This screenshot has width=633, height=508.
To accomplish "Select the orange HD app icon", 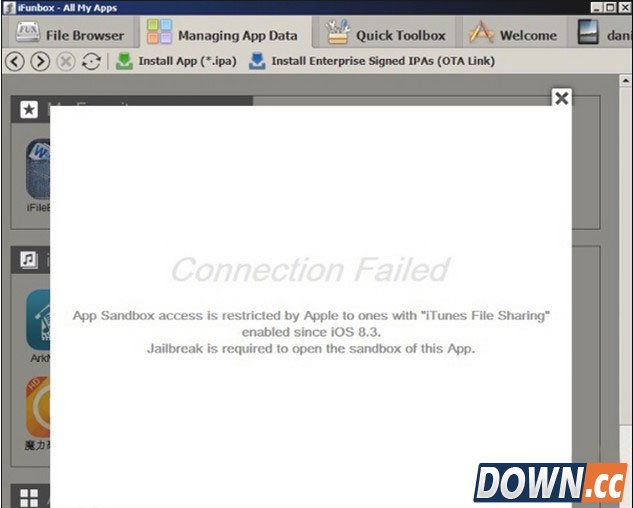I will (38, 407).
